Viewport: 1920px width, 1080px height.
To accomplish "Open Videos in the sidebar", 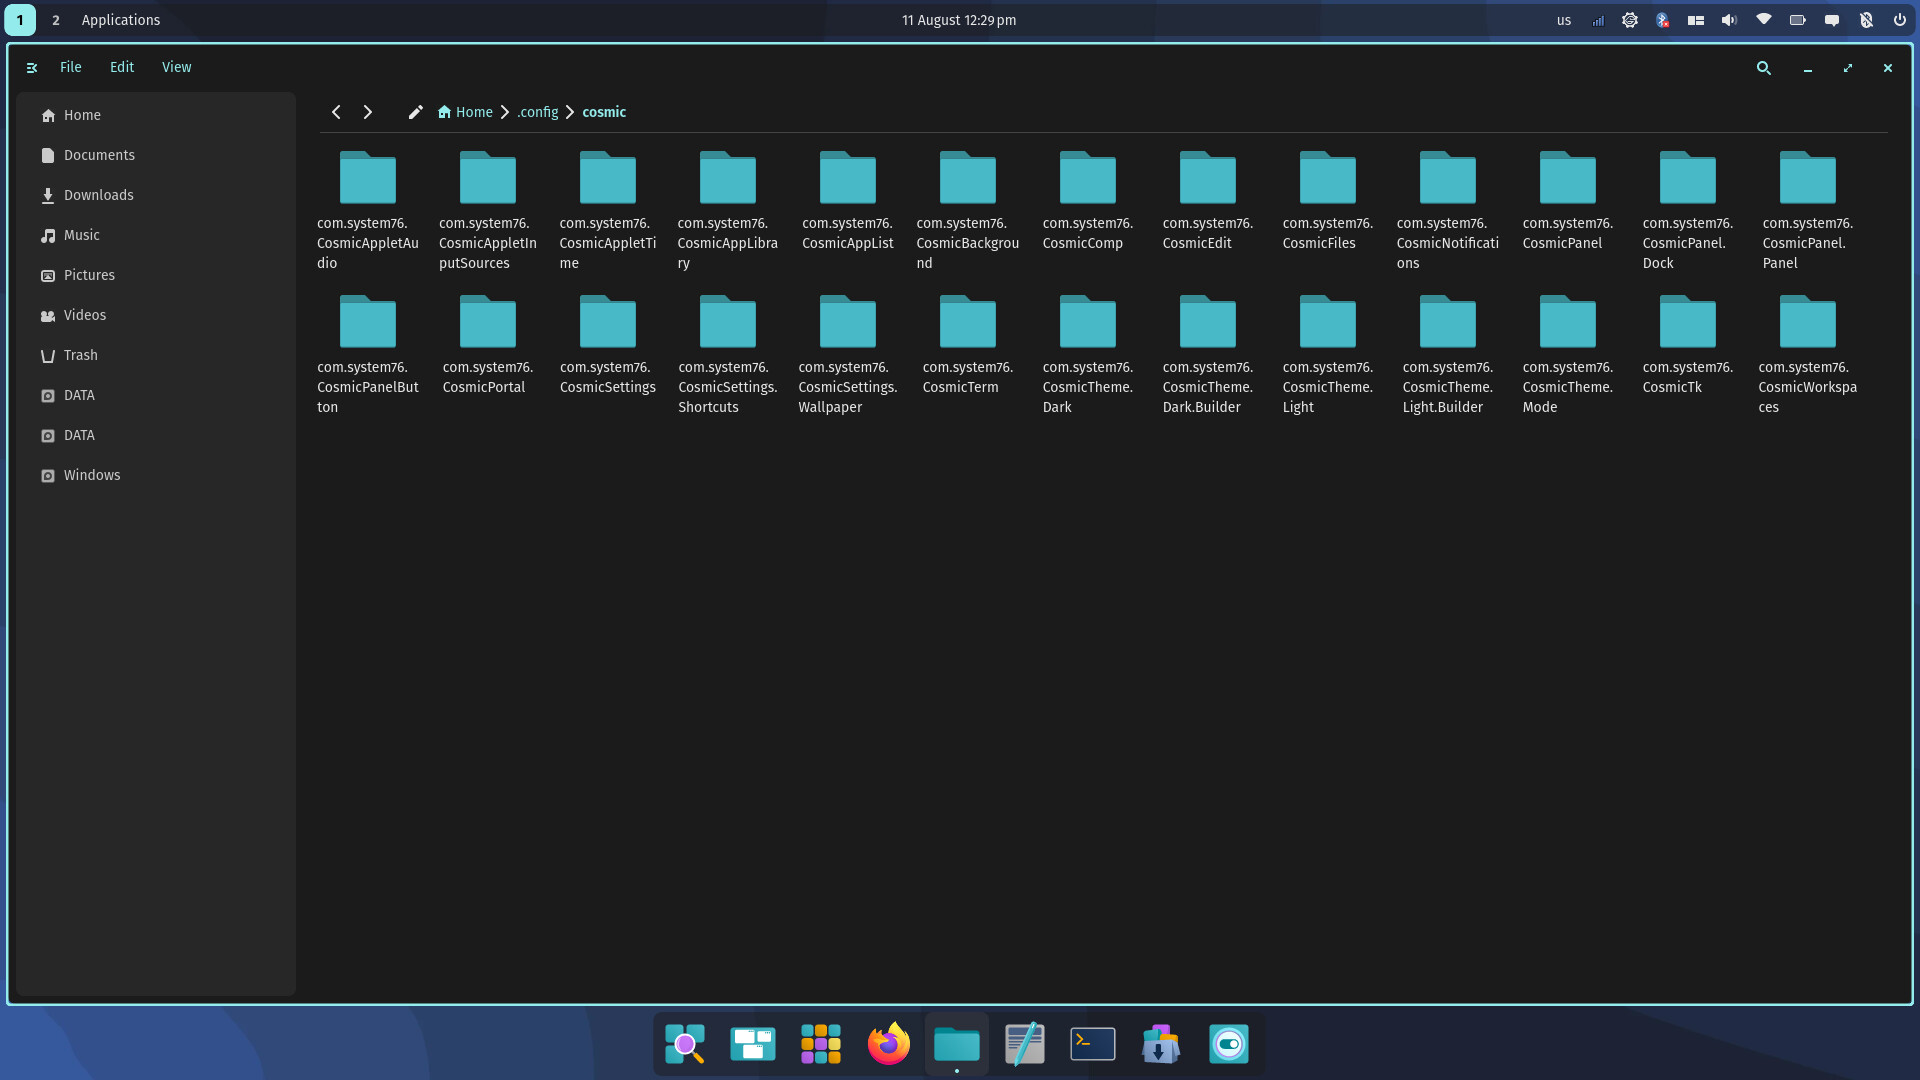I will tap(156, 315).
